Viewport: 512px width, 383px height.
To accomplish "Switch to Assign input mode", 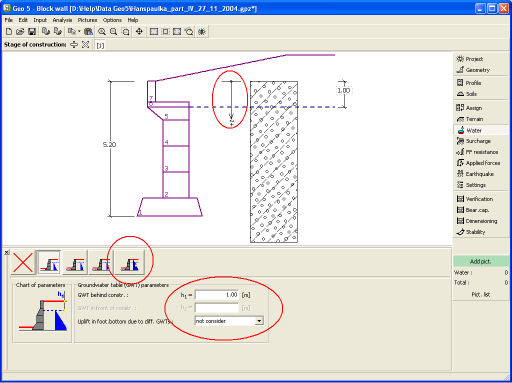I will pos(481,108).
